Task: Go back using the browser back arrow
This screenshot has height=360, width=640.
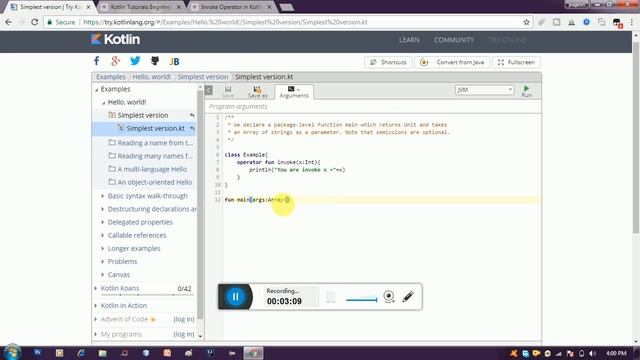Action: point(9,22)
